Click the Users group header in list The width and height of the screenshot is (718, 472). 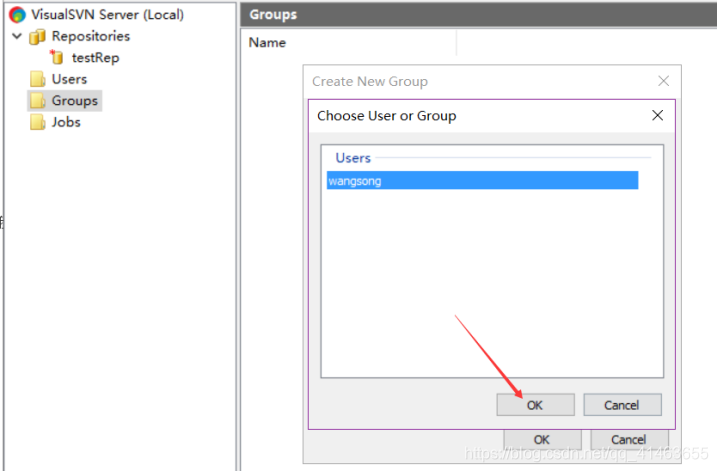(353, 158)
